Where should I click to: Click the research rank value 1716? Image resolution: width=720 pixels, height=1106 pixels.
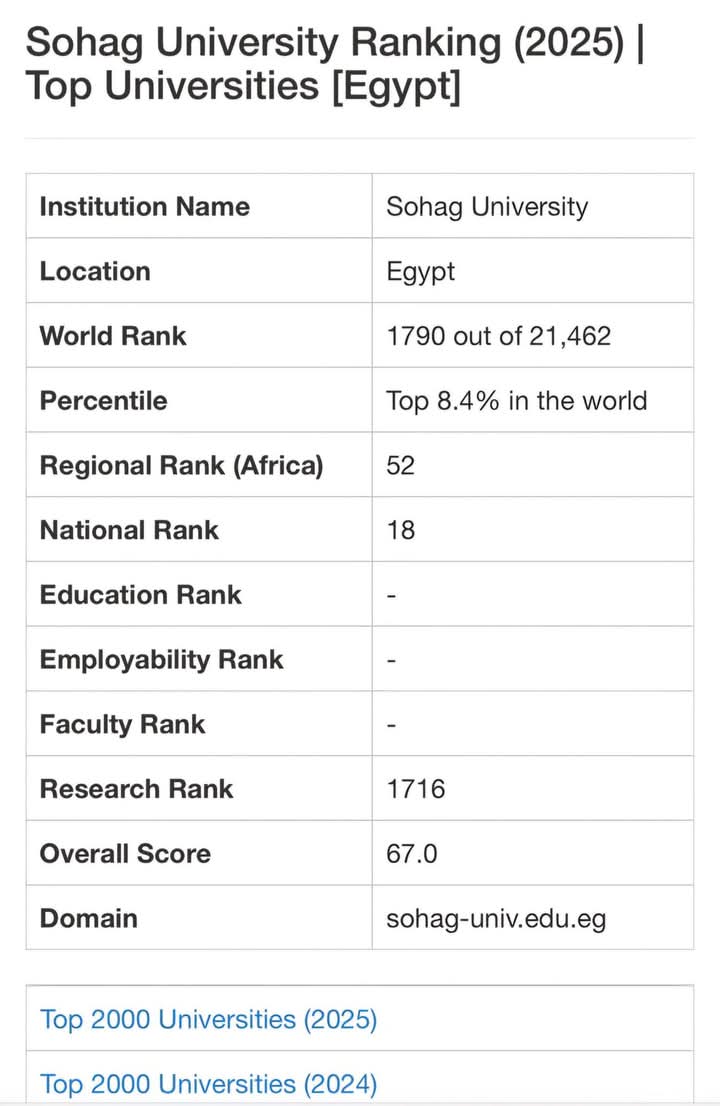415,789
